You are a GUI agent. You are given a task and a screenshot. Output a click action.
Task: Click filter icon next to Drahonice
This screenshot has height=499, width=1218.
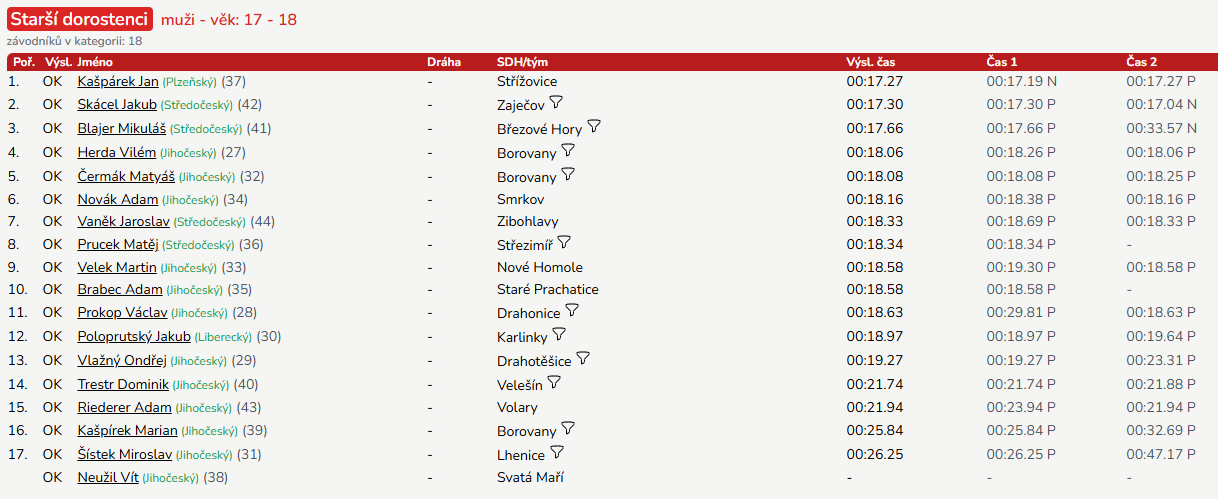coord(572,311)
